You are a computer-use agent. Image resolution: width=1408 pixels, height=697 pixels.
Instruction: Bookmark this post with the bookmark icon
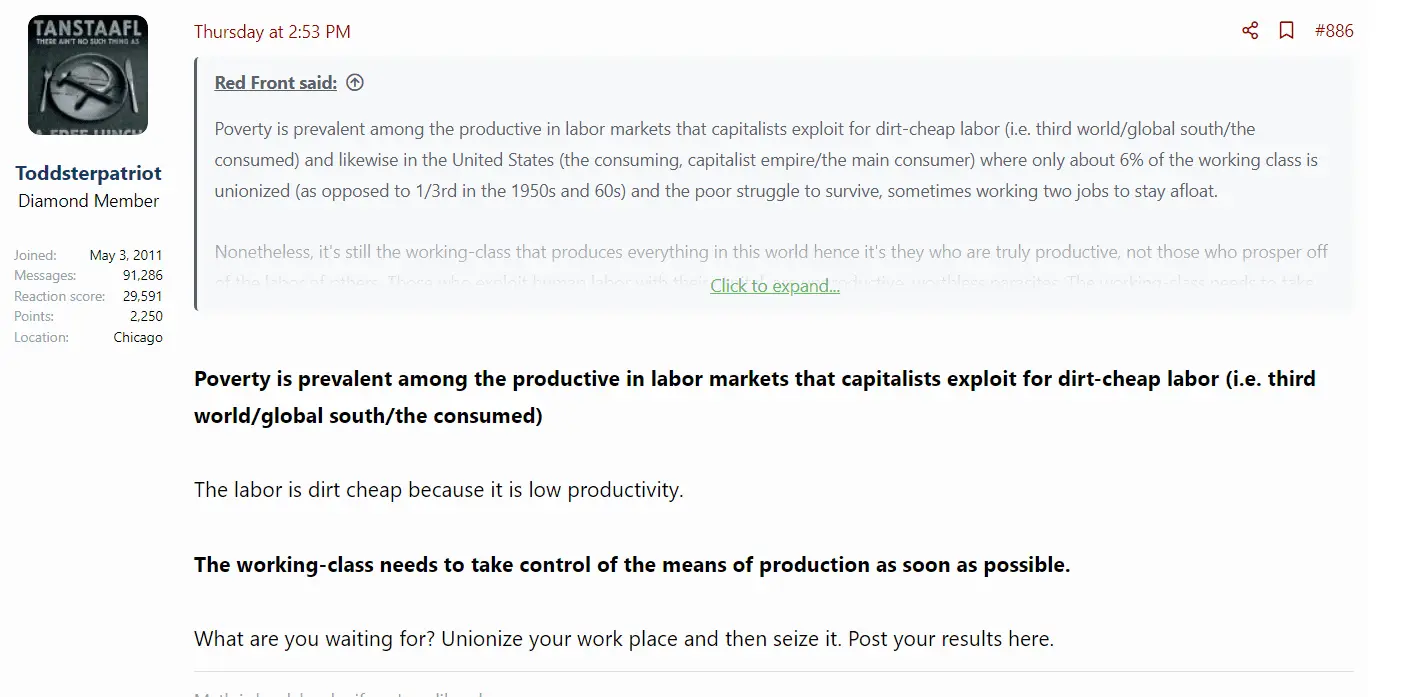pos(1287,31)
